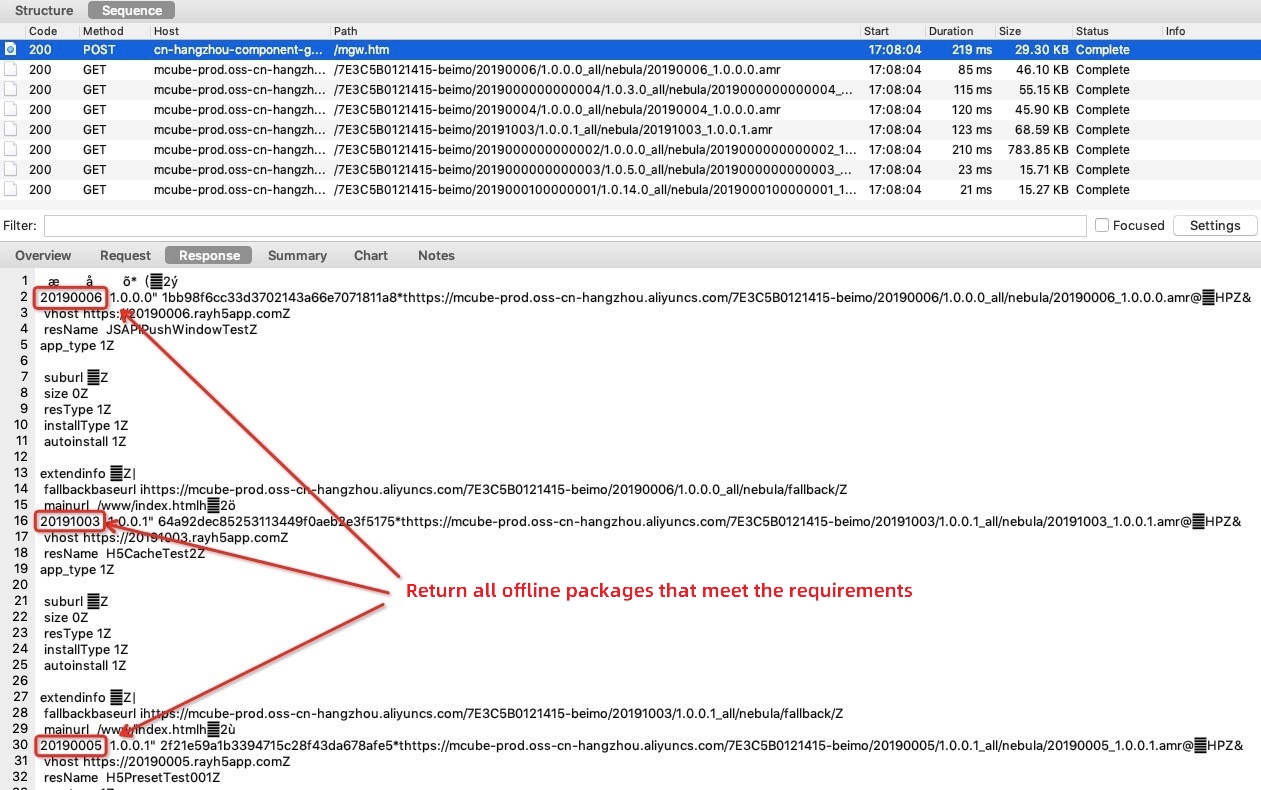Click the 219 ms duration cell
Viewport: 1261px width, 790px height.
click(972, 49)
